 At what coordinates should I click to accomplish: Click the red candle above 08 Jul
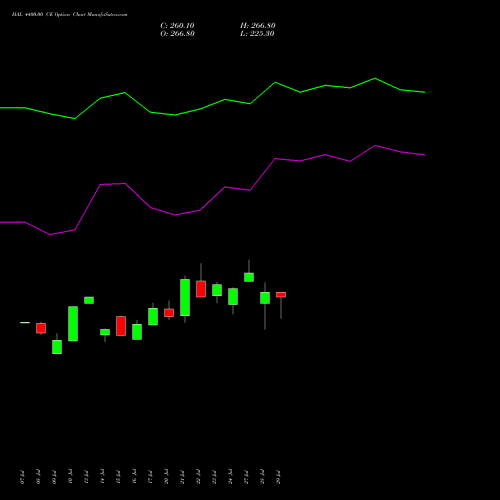click(41, 328)
